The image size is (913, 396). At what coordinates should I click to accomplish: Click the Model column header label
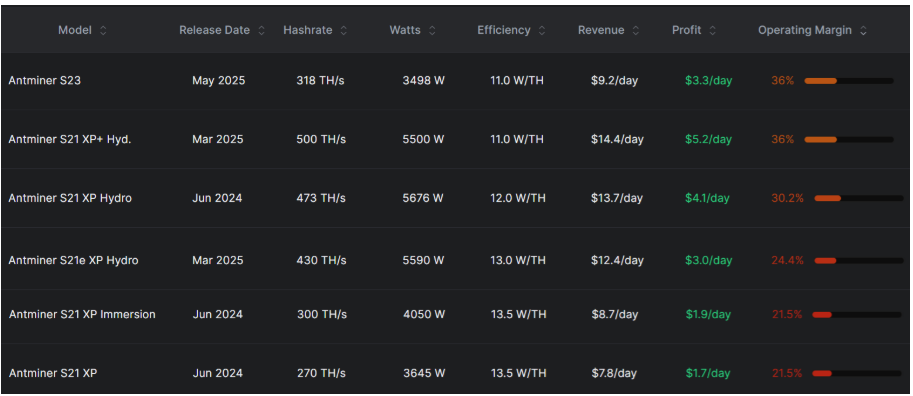click(x=75, y=30)
